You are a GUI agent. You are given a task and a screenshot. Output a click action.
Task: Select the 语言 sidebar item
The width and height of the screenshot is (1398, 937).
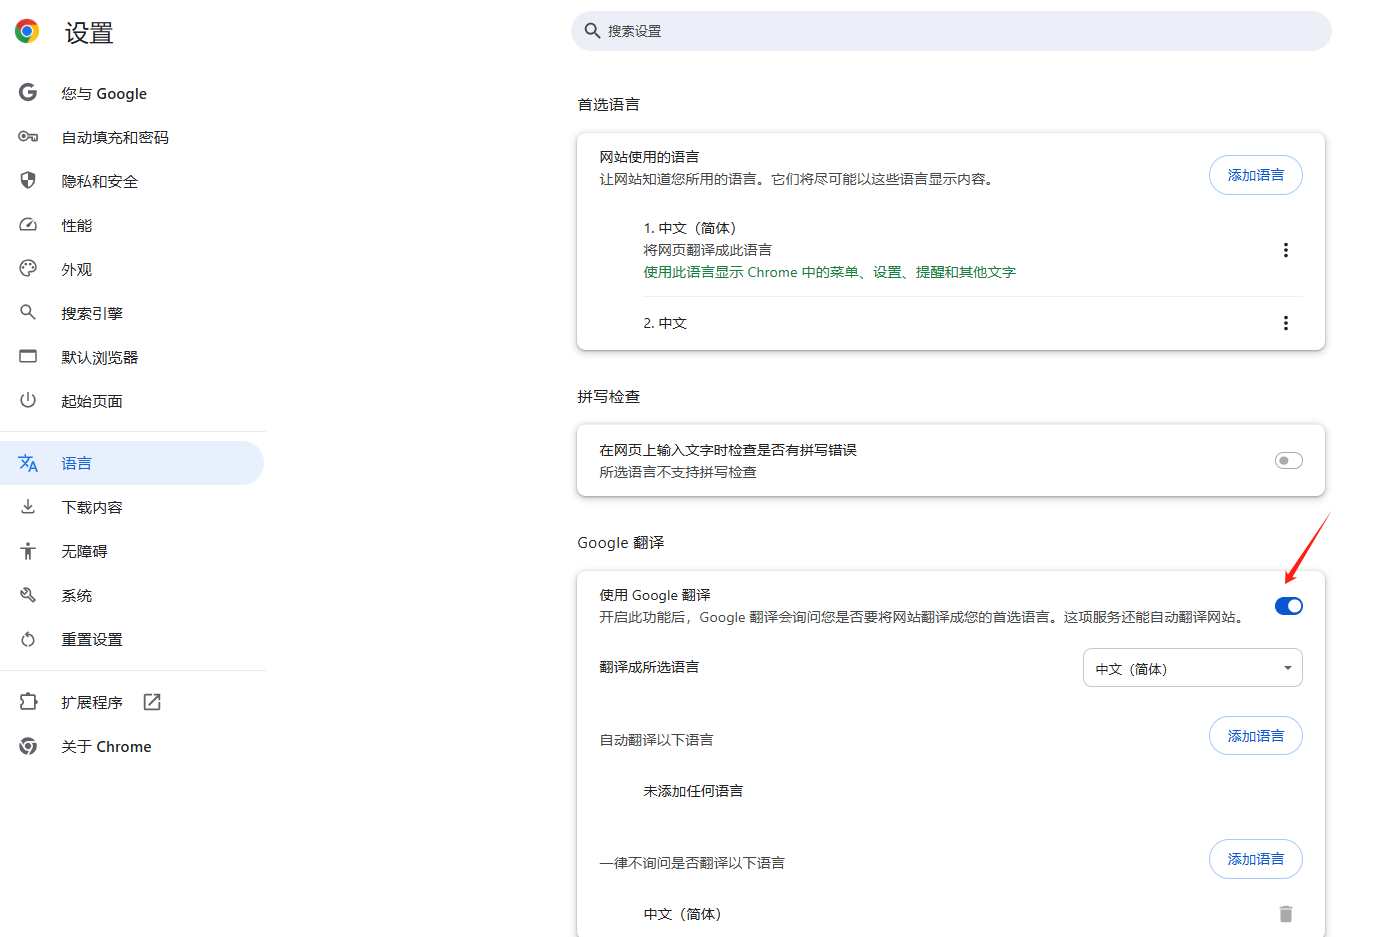pos(132,463)
